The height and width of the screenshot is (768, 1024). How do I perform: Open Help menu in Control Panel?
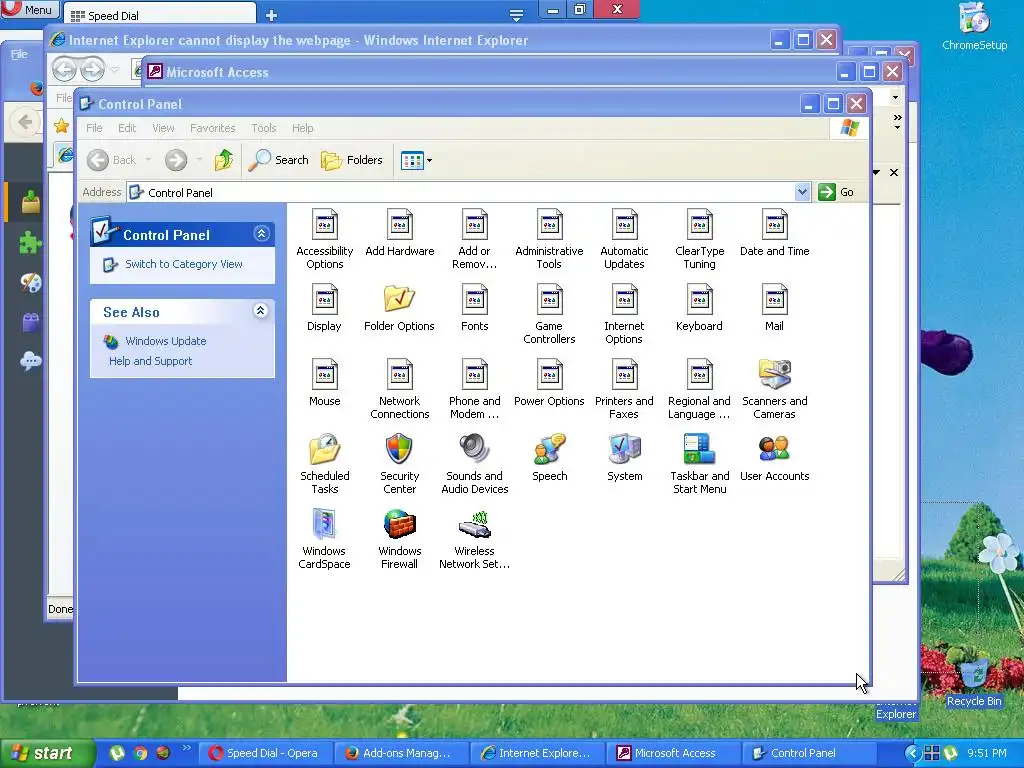302,128
